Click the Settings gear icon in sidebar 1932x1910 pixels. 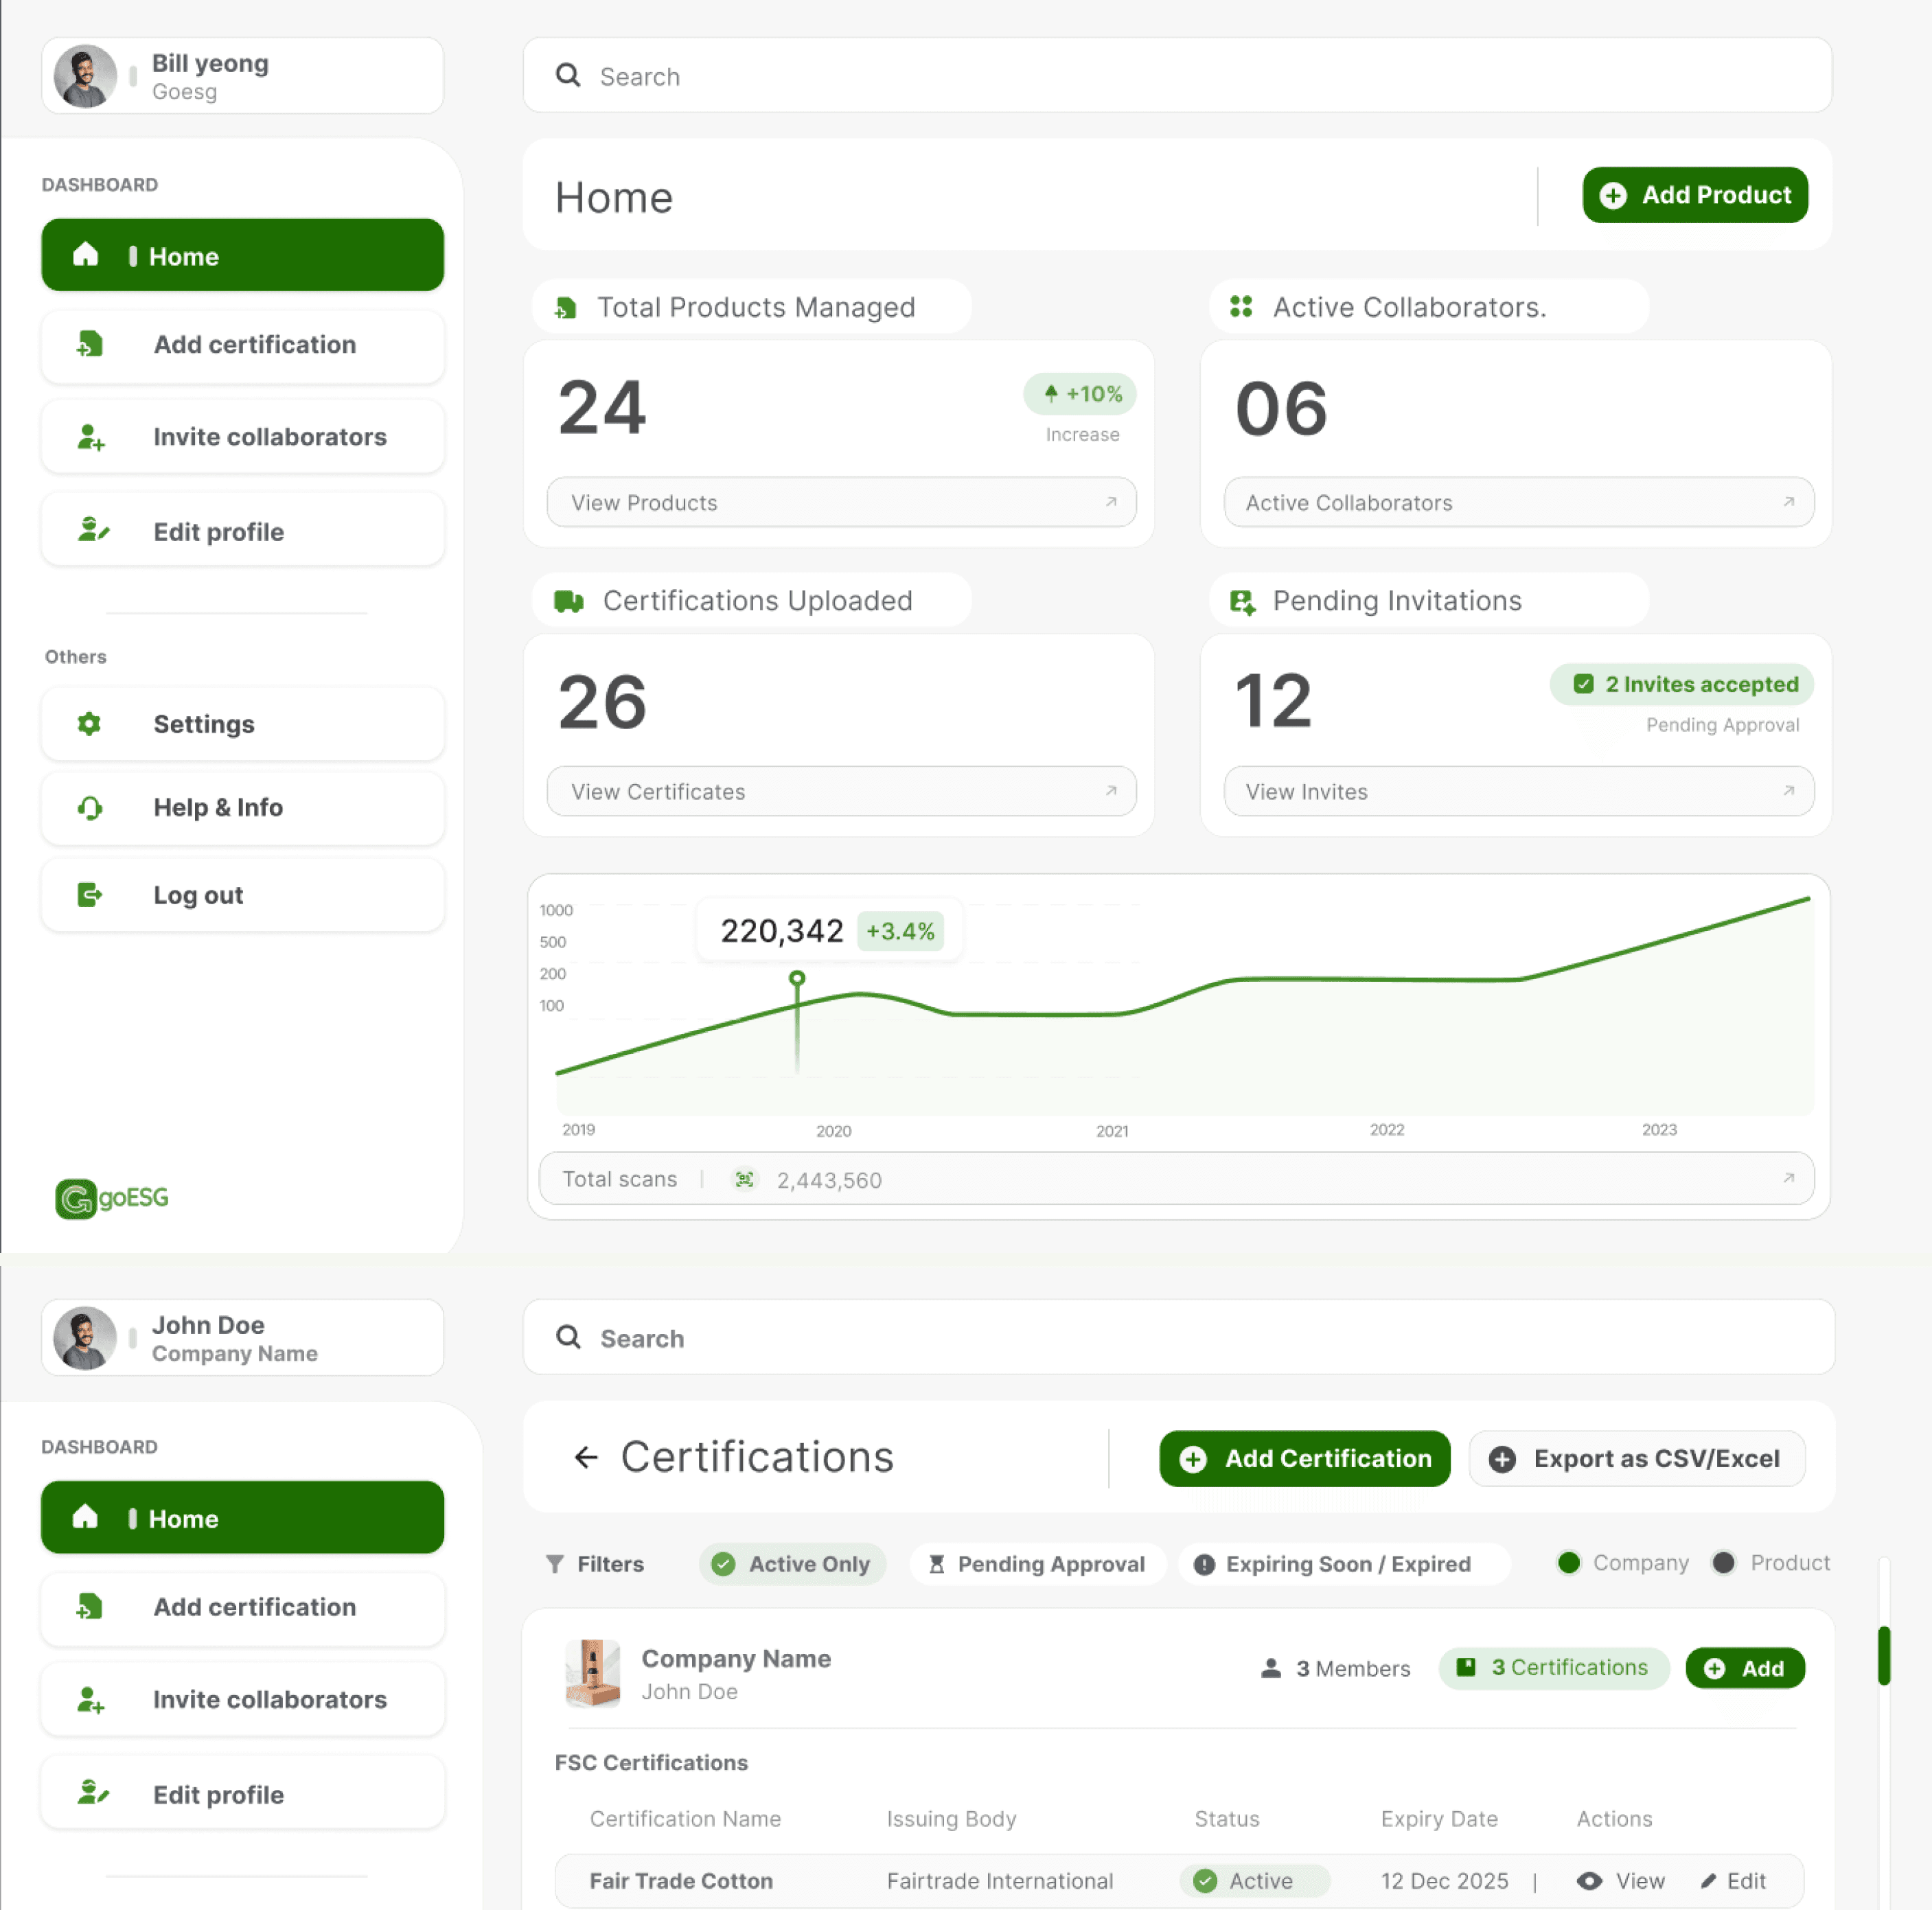(x=90, y=724)
